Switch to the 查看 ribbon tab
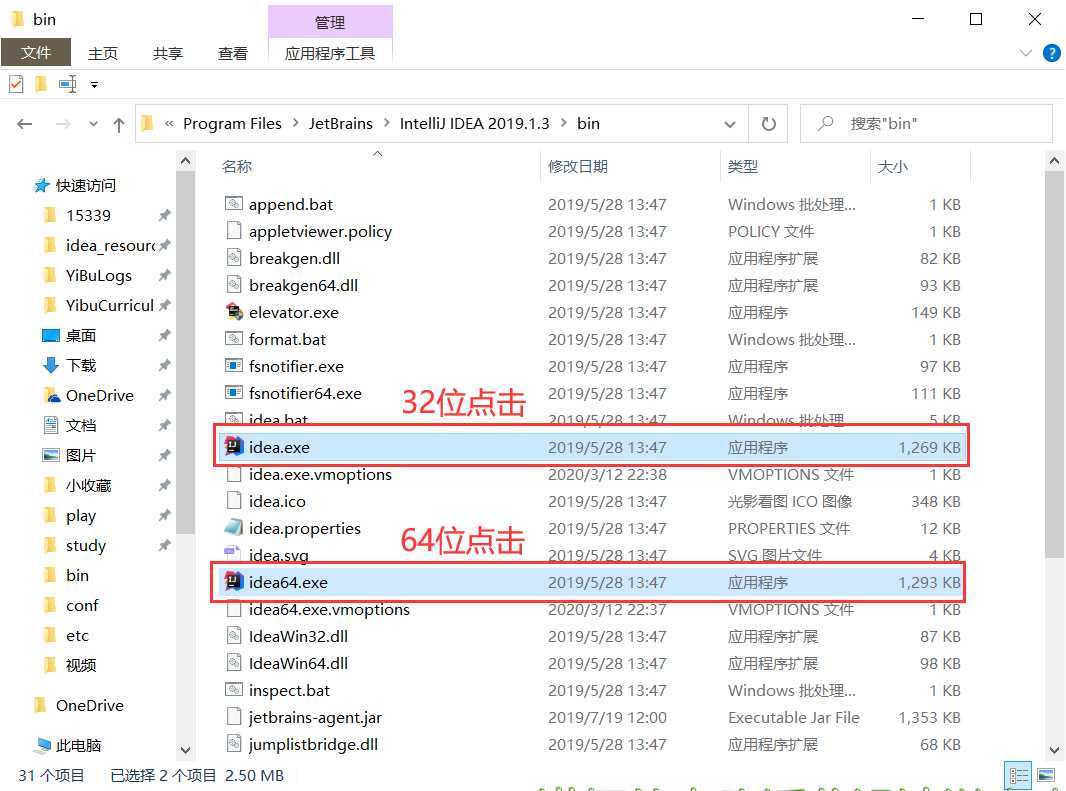The image size is (1066, 791). pyautogui.click(x=233, y=53)
